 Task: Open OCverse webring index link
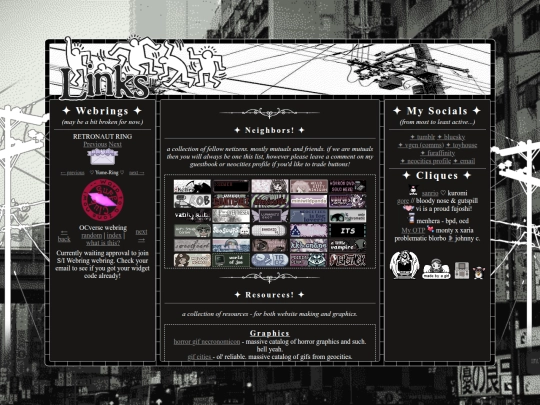click(114, 236)
